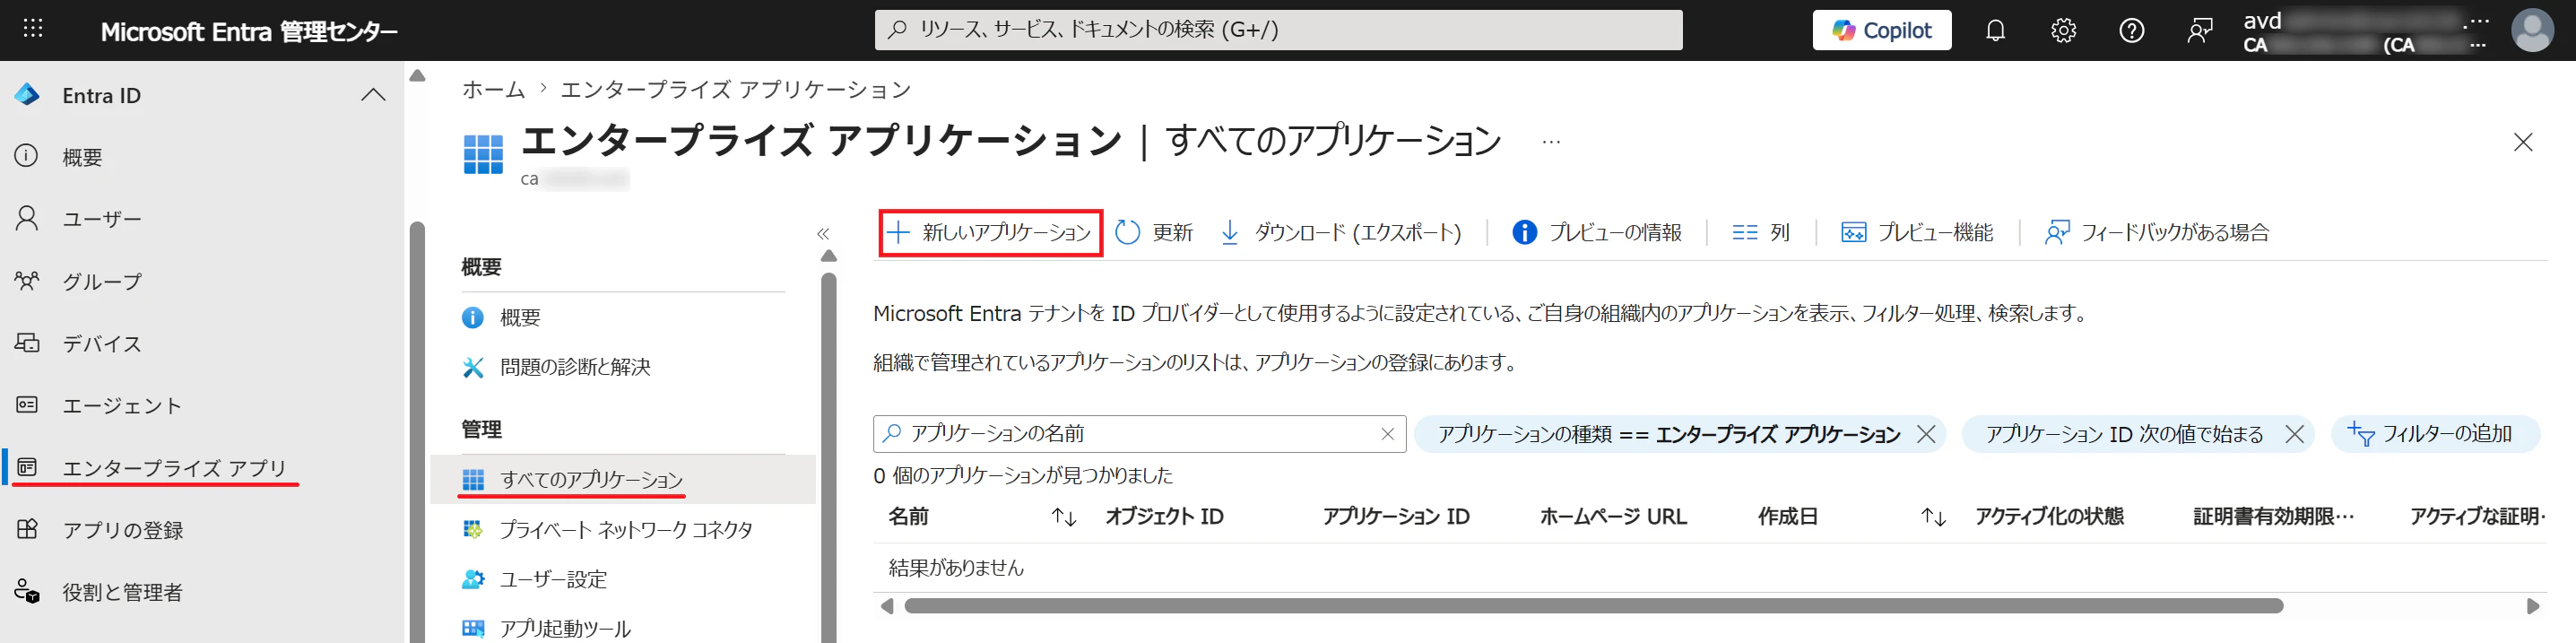Click the アプリの登録 grid icon

click(x=27, y=528)
